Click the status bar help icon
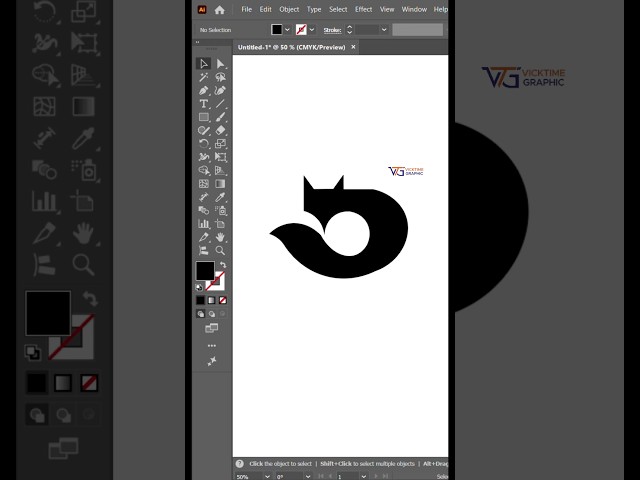 click(x=240, y=464)
